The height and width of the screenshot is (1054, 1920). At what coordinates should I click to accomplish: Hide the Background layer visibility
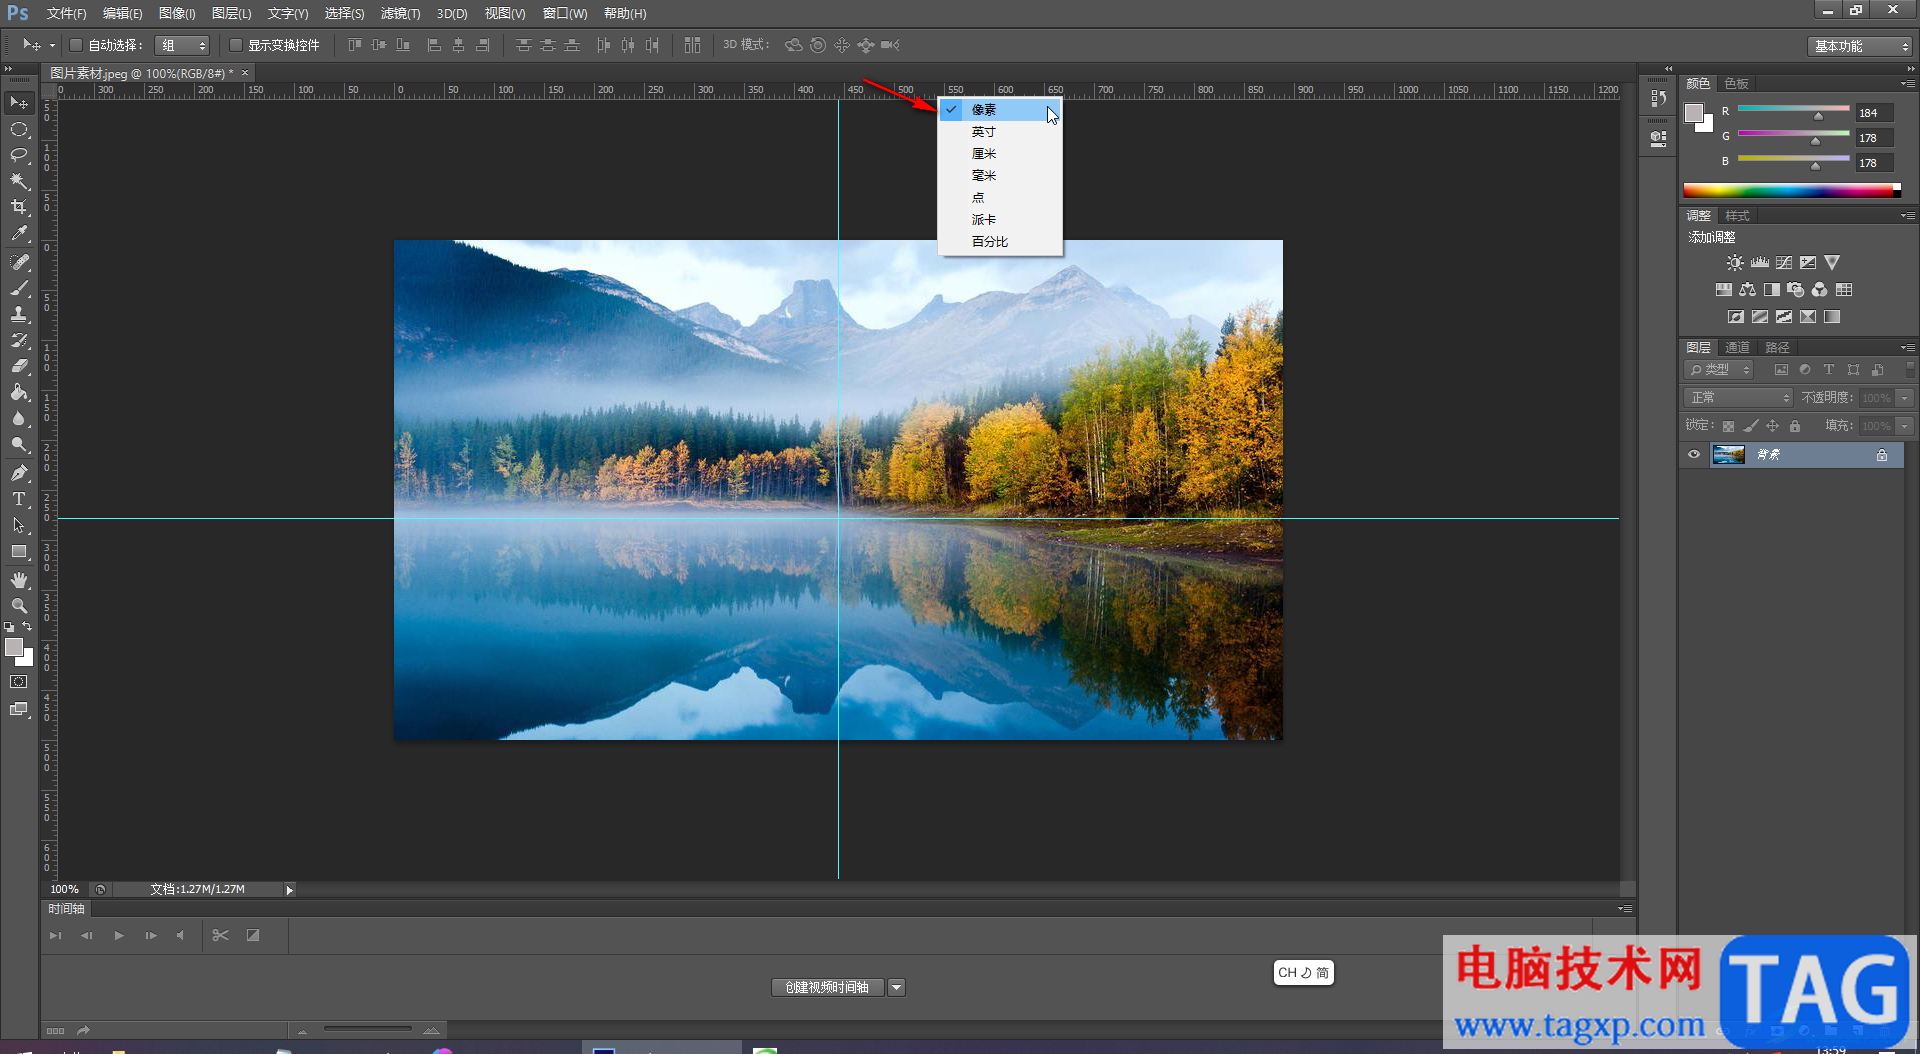click(x=1694, y=455)
